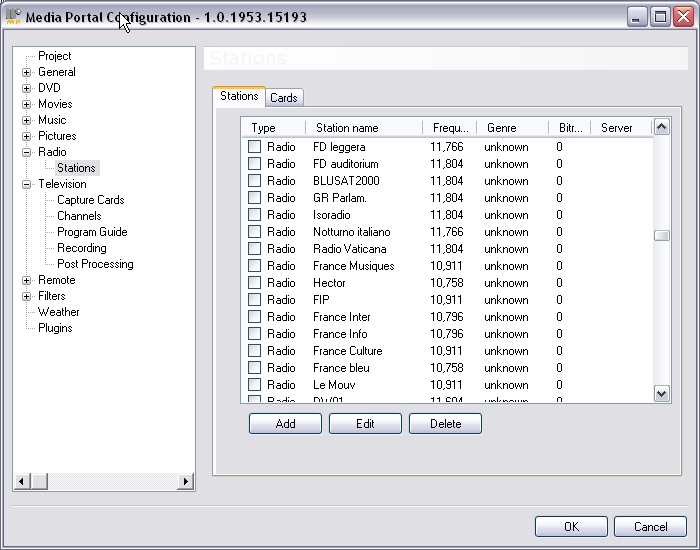The image size is (700, 550).
Task: Select the Weather tree item
Action: click(58, 312)
